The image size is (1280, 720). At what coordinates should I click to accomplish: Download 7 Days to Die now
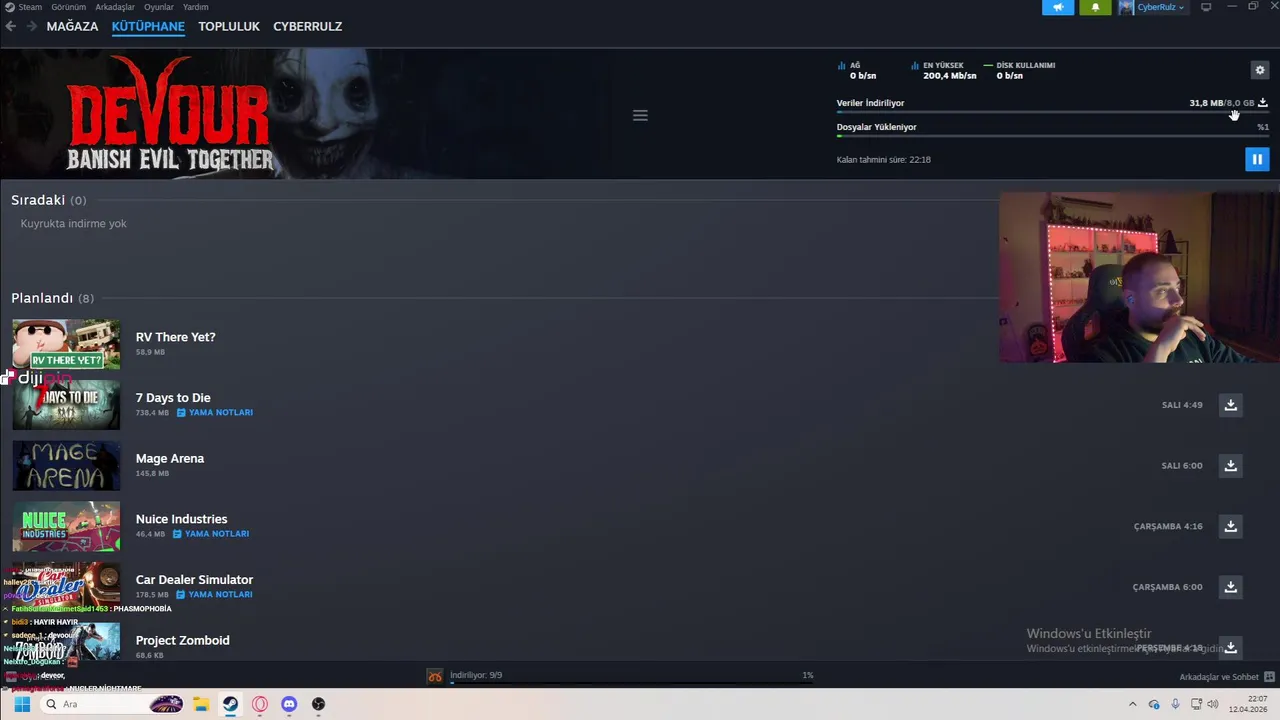tap(1231, 405)
